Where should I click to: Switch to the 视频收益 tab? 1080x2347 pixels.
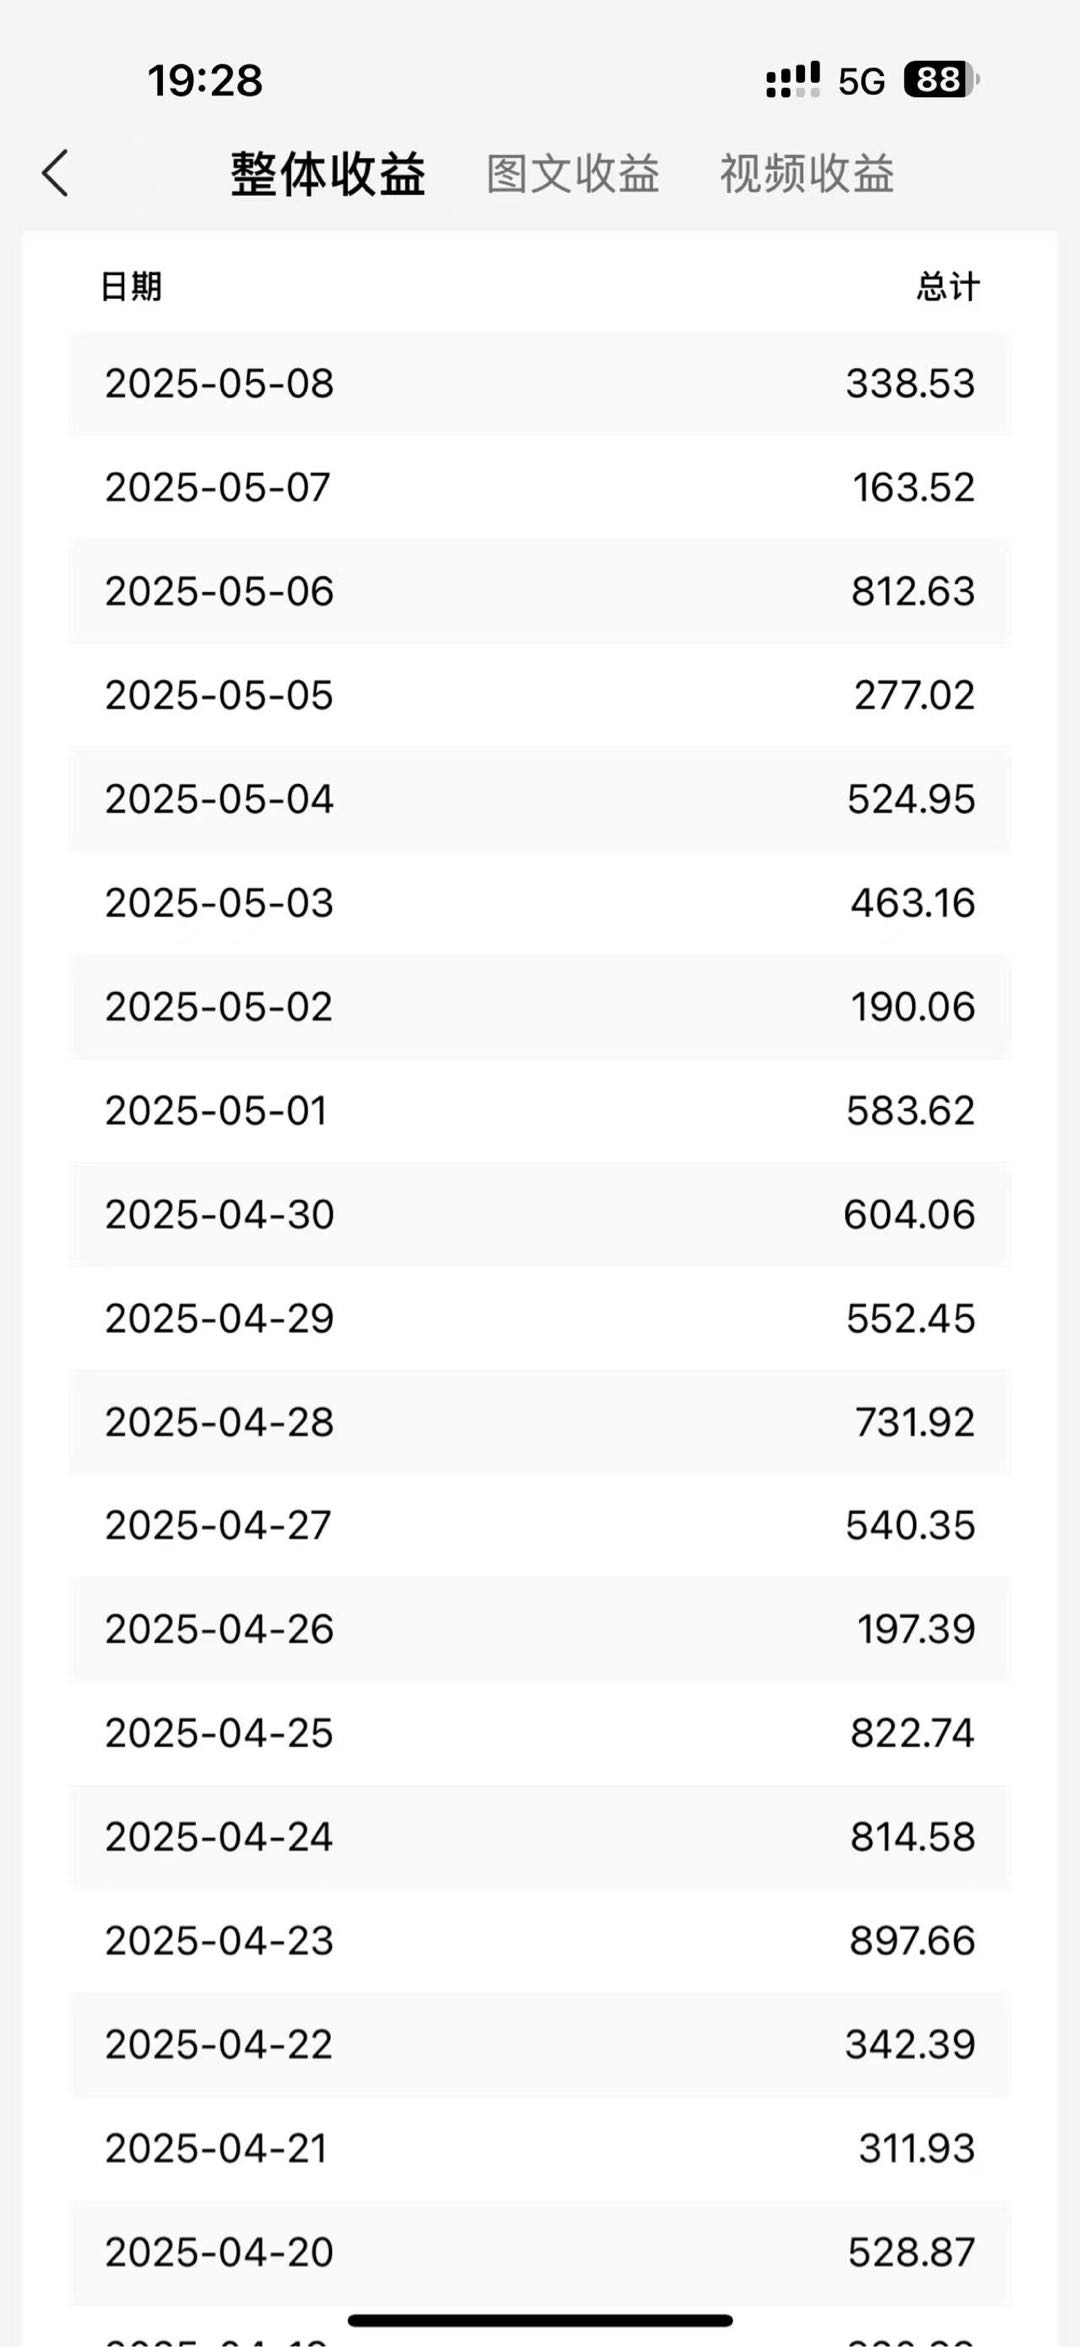[x=807, y=174]
